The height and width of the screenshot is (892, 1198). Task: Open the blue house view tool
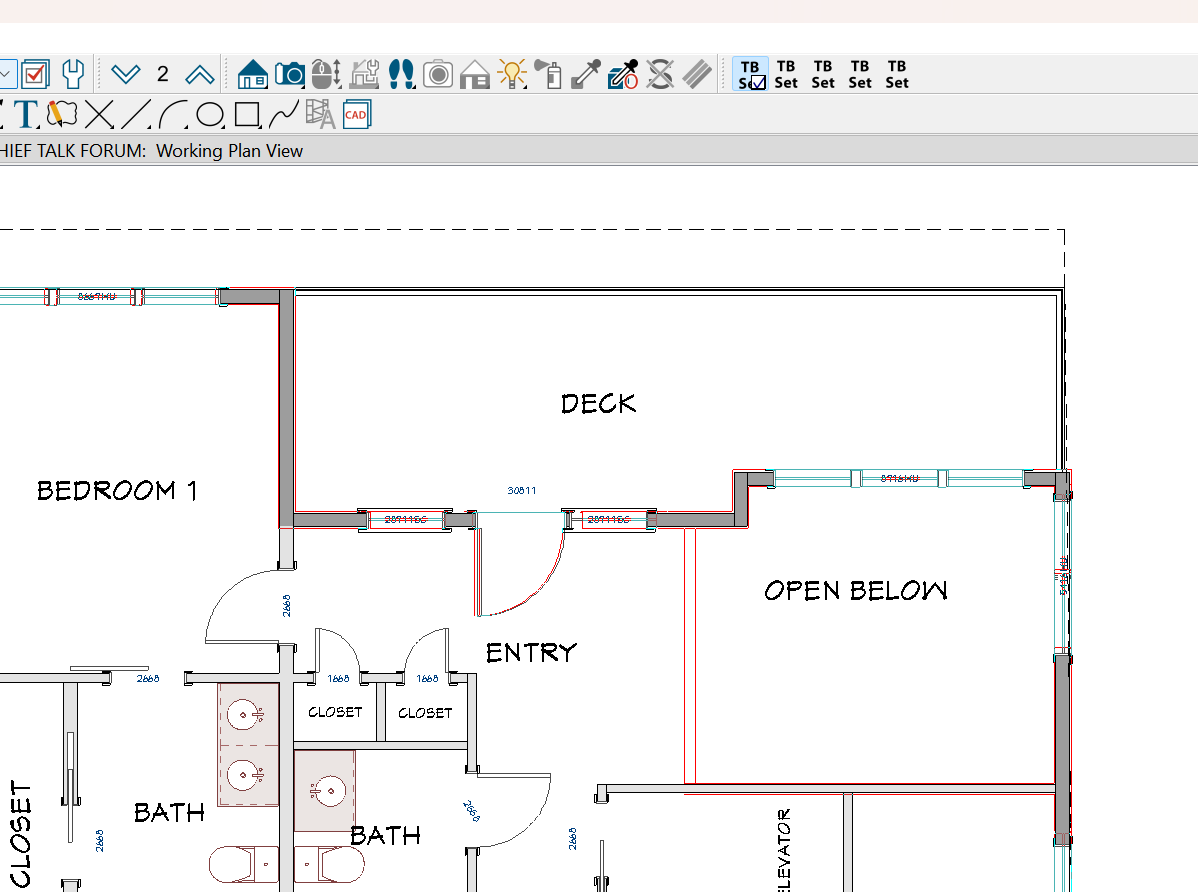(x=253, y=74)
